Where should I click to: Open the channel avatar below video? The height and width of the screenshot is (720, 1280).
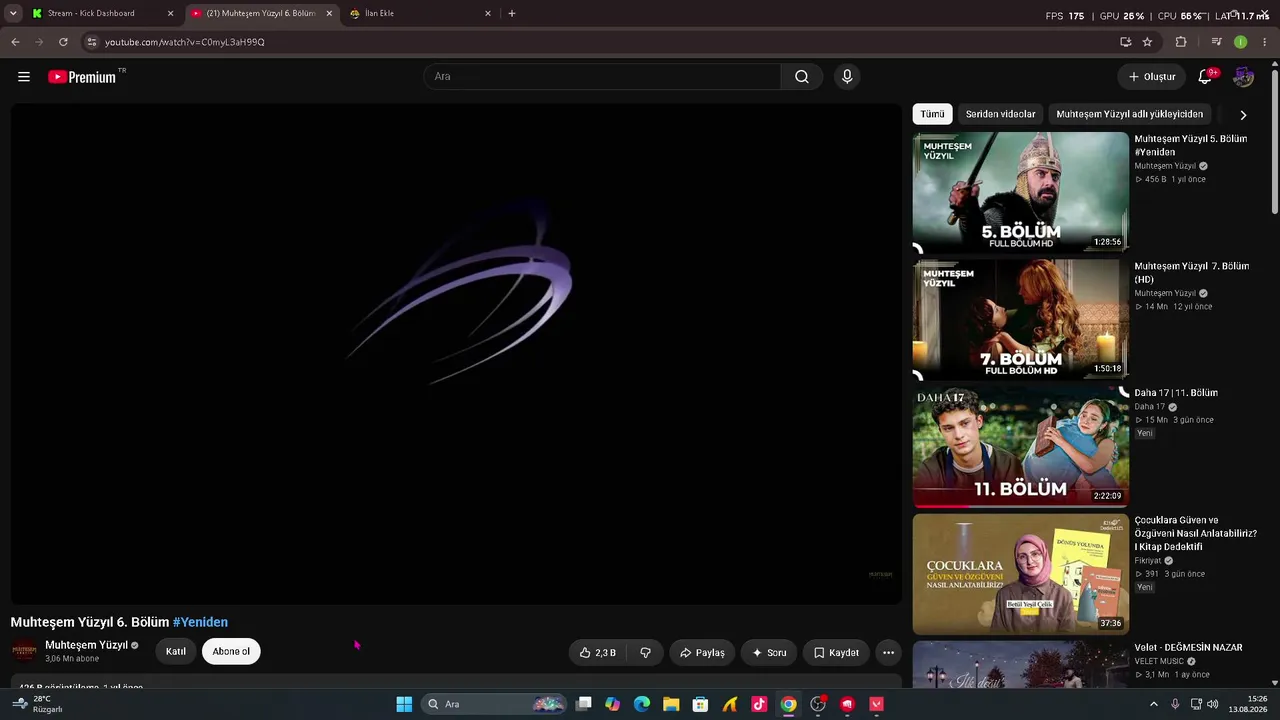tap(25, 651)
